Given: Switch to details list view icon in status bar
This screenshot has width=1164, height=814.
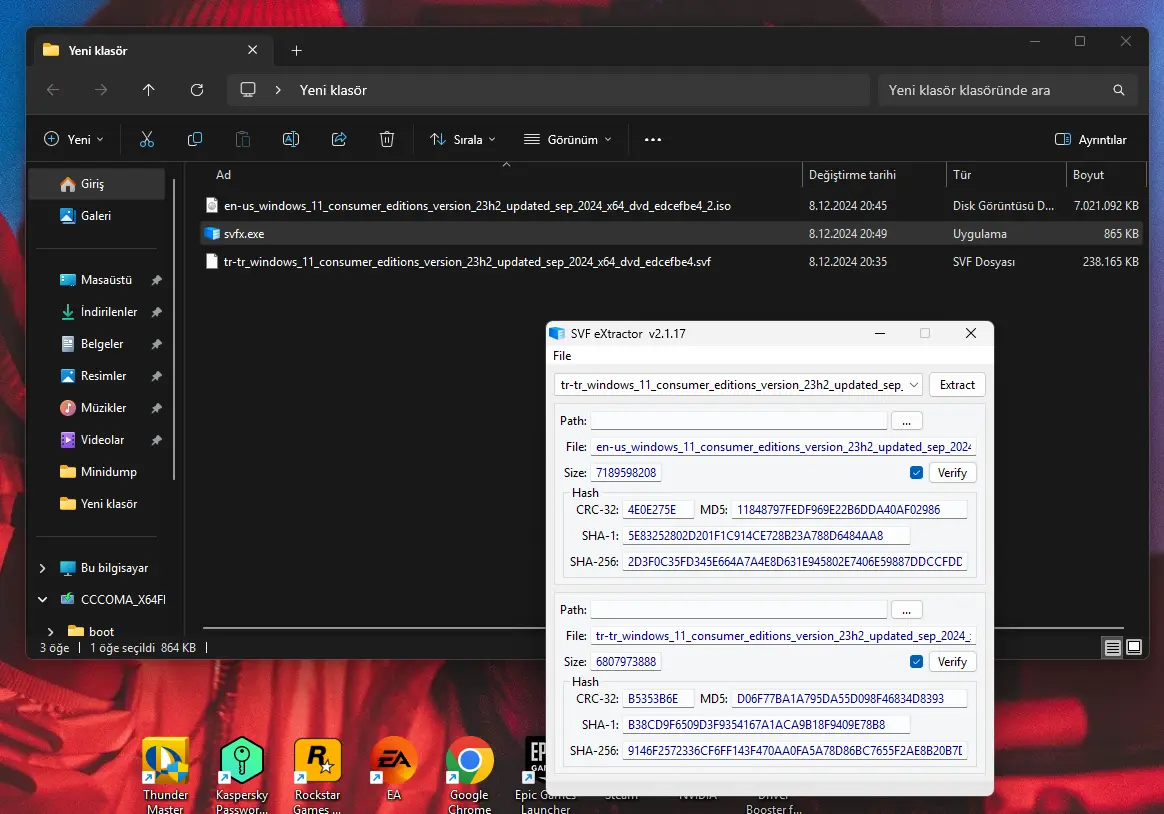Looking at the screenshot, I should [x=1112, y=648].
